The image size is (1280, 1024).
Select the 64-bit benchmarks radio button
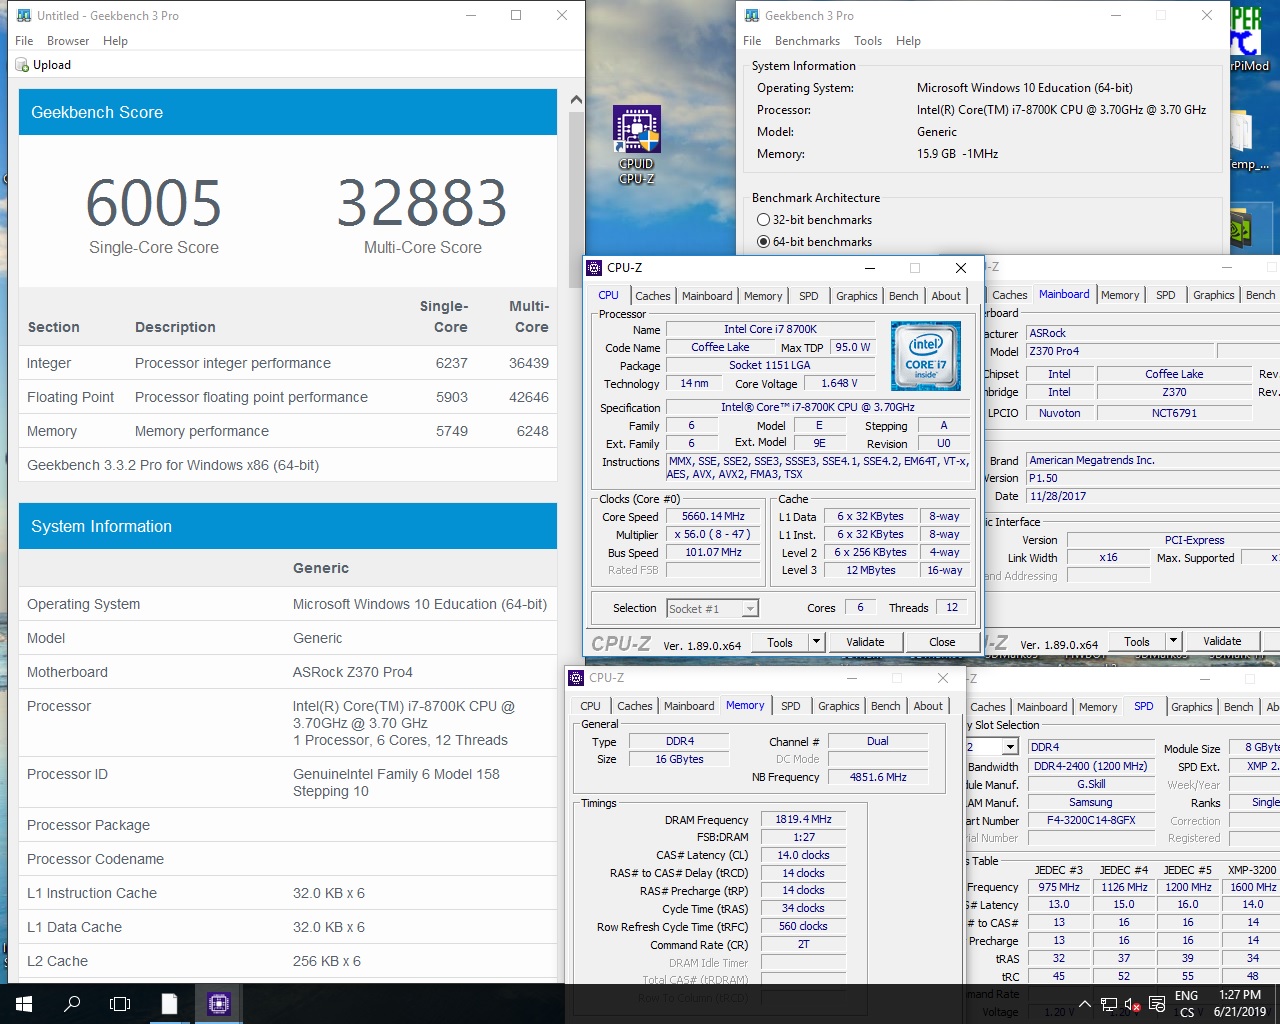point(764,242)
